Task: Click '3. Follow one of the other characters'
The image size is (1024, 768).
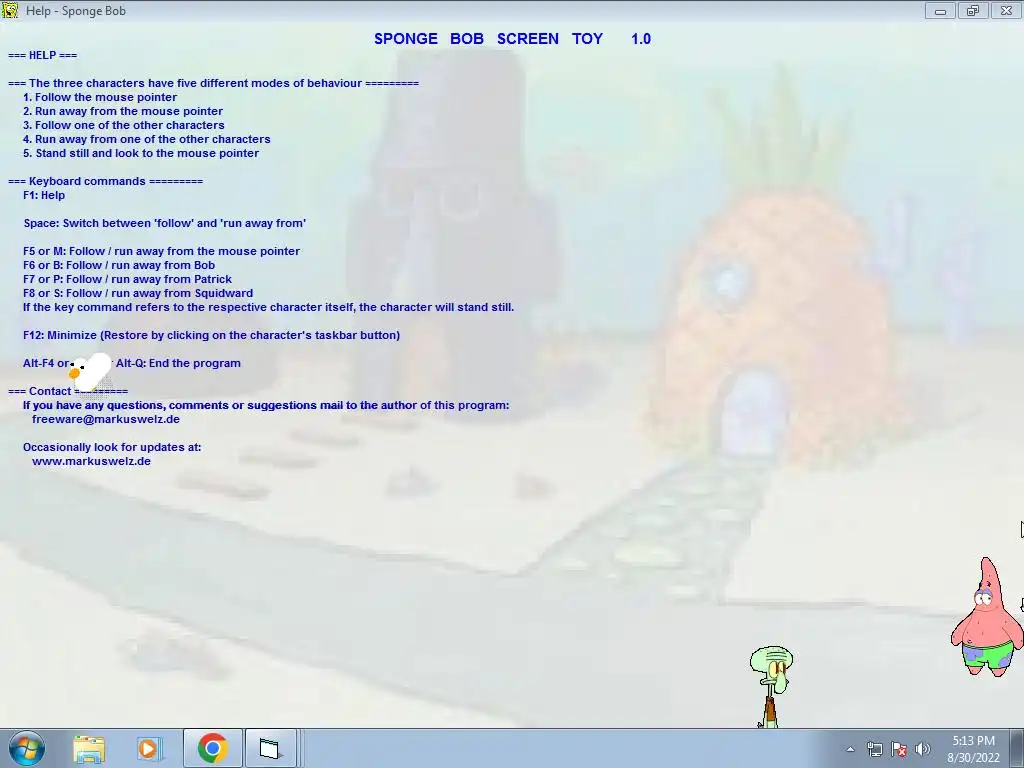Action: 123,125
